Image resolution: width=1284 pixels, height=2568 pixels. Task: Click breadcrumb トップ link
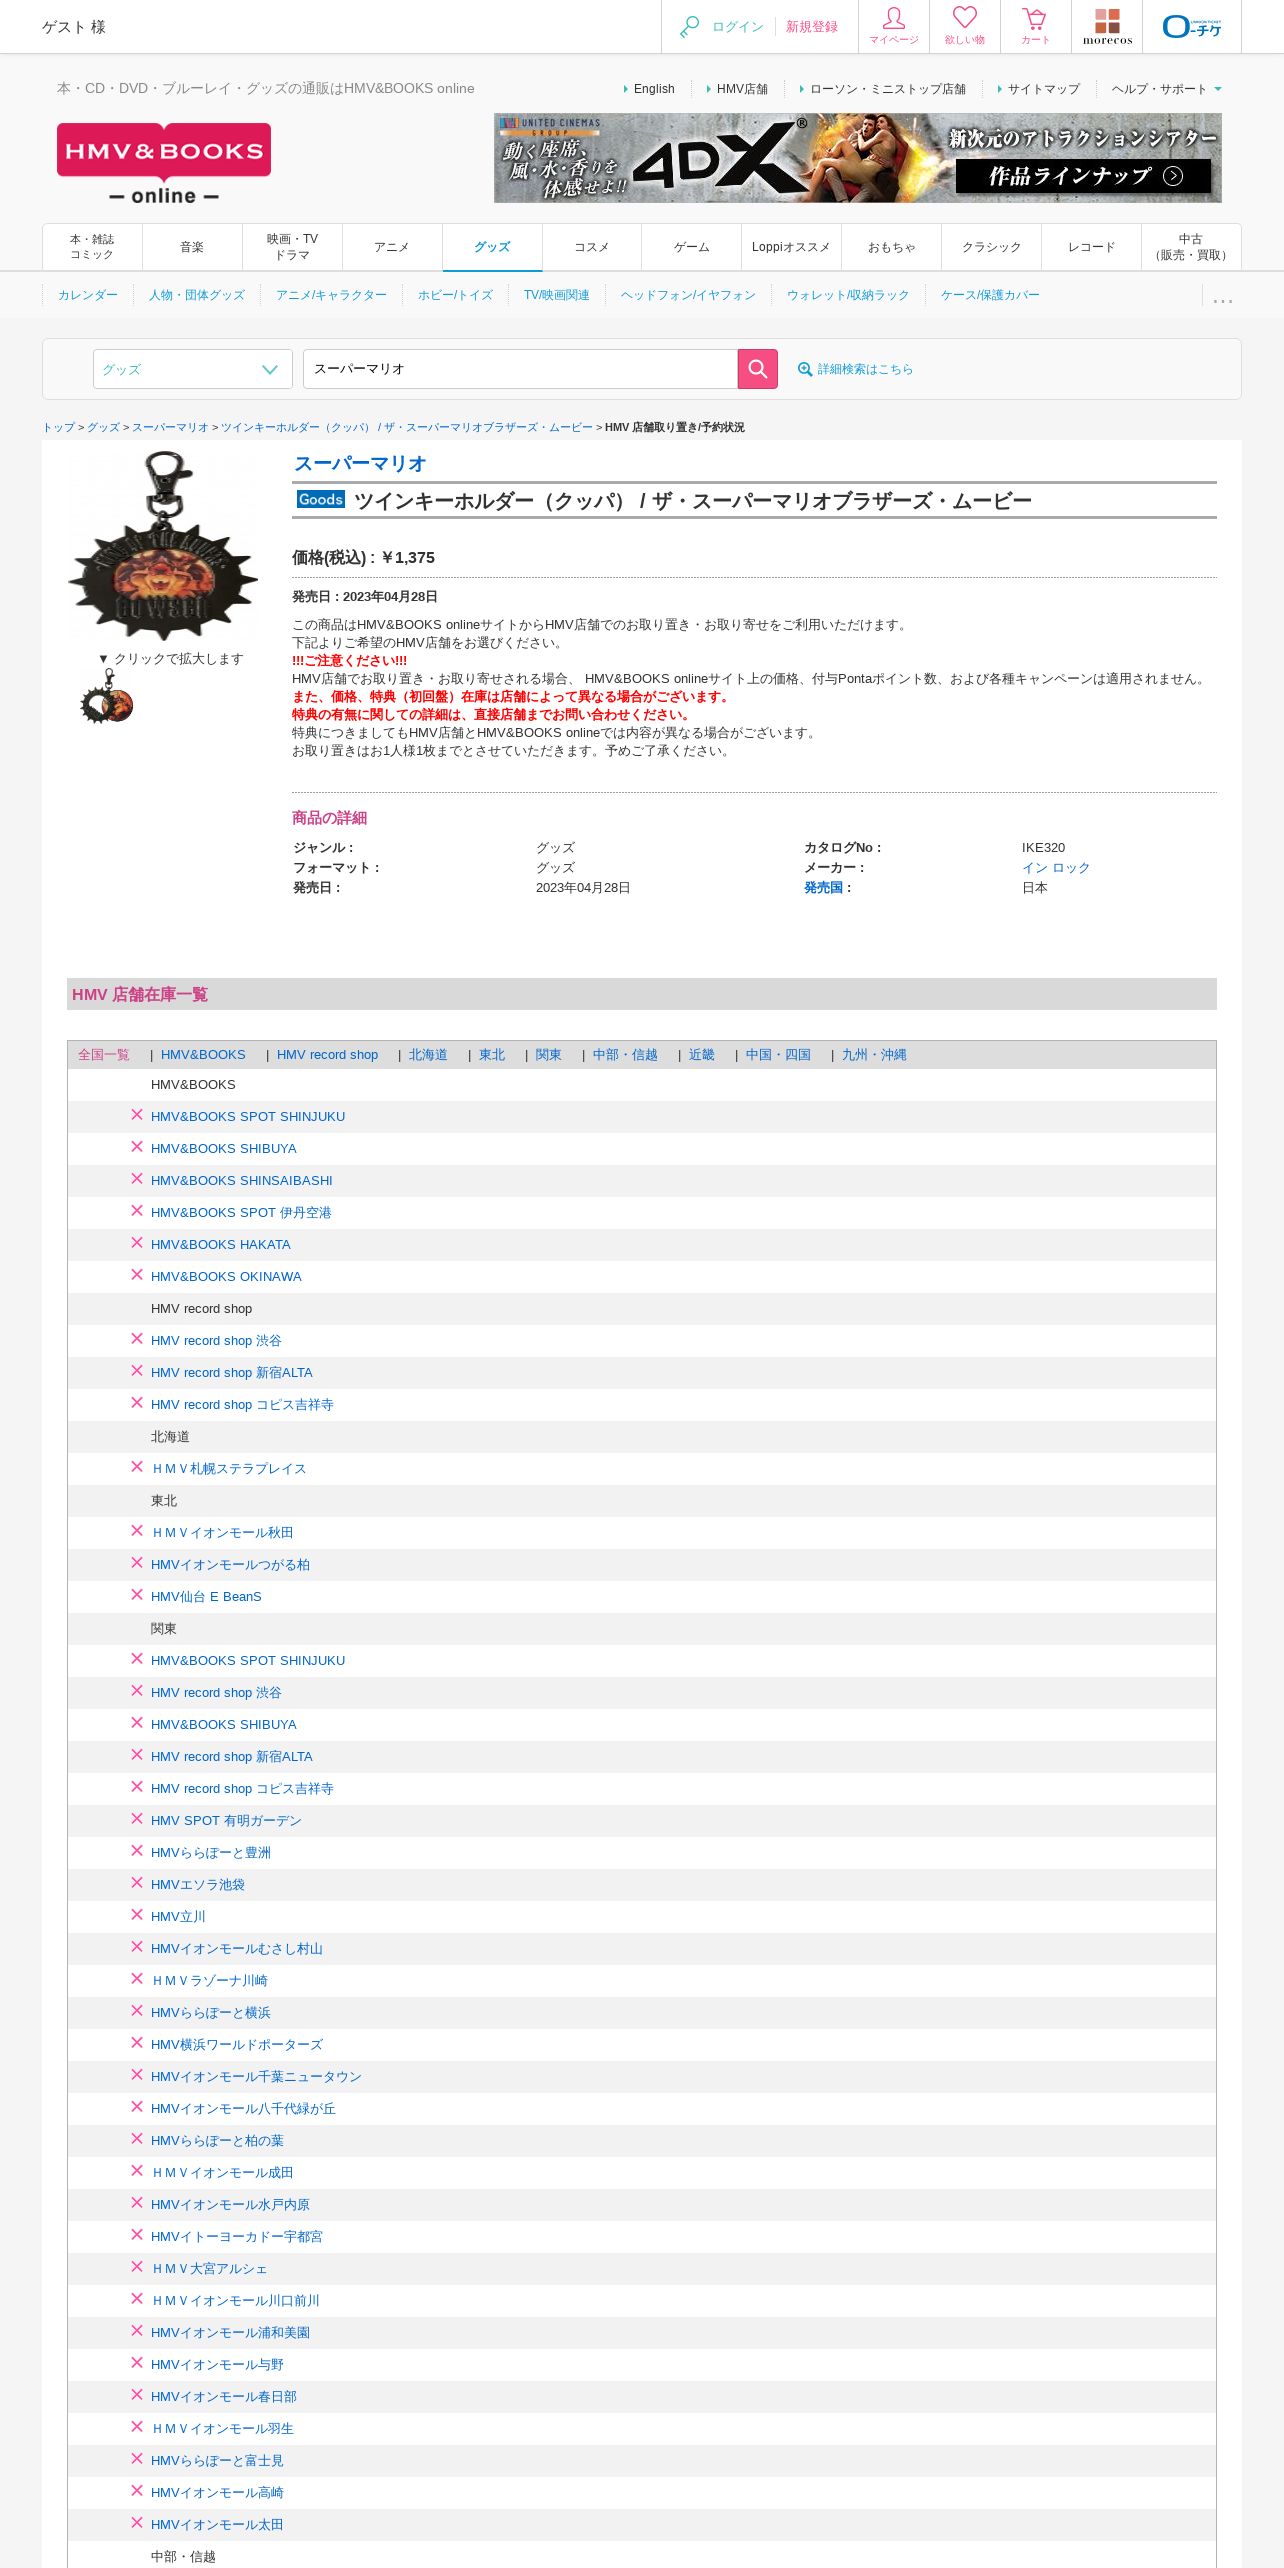click(58, 427)
